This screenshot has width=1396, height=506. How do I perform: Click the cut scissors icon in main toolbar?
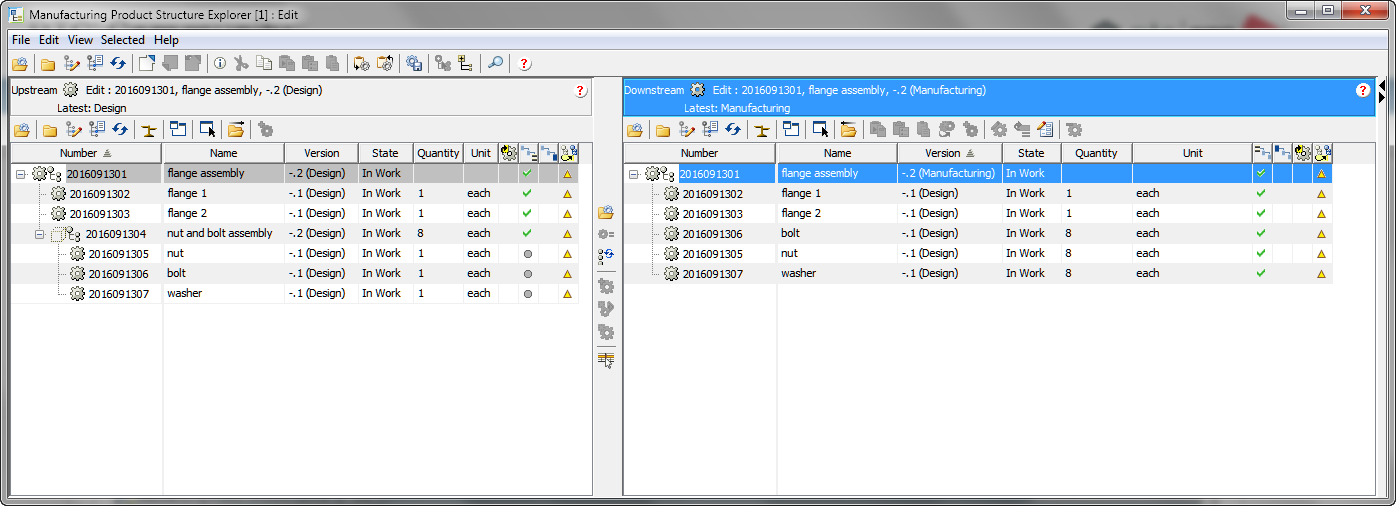(x=241, y=64)
